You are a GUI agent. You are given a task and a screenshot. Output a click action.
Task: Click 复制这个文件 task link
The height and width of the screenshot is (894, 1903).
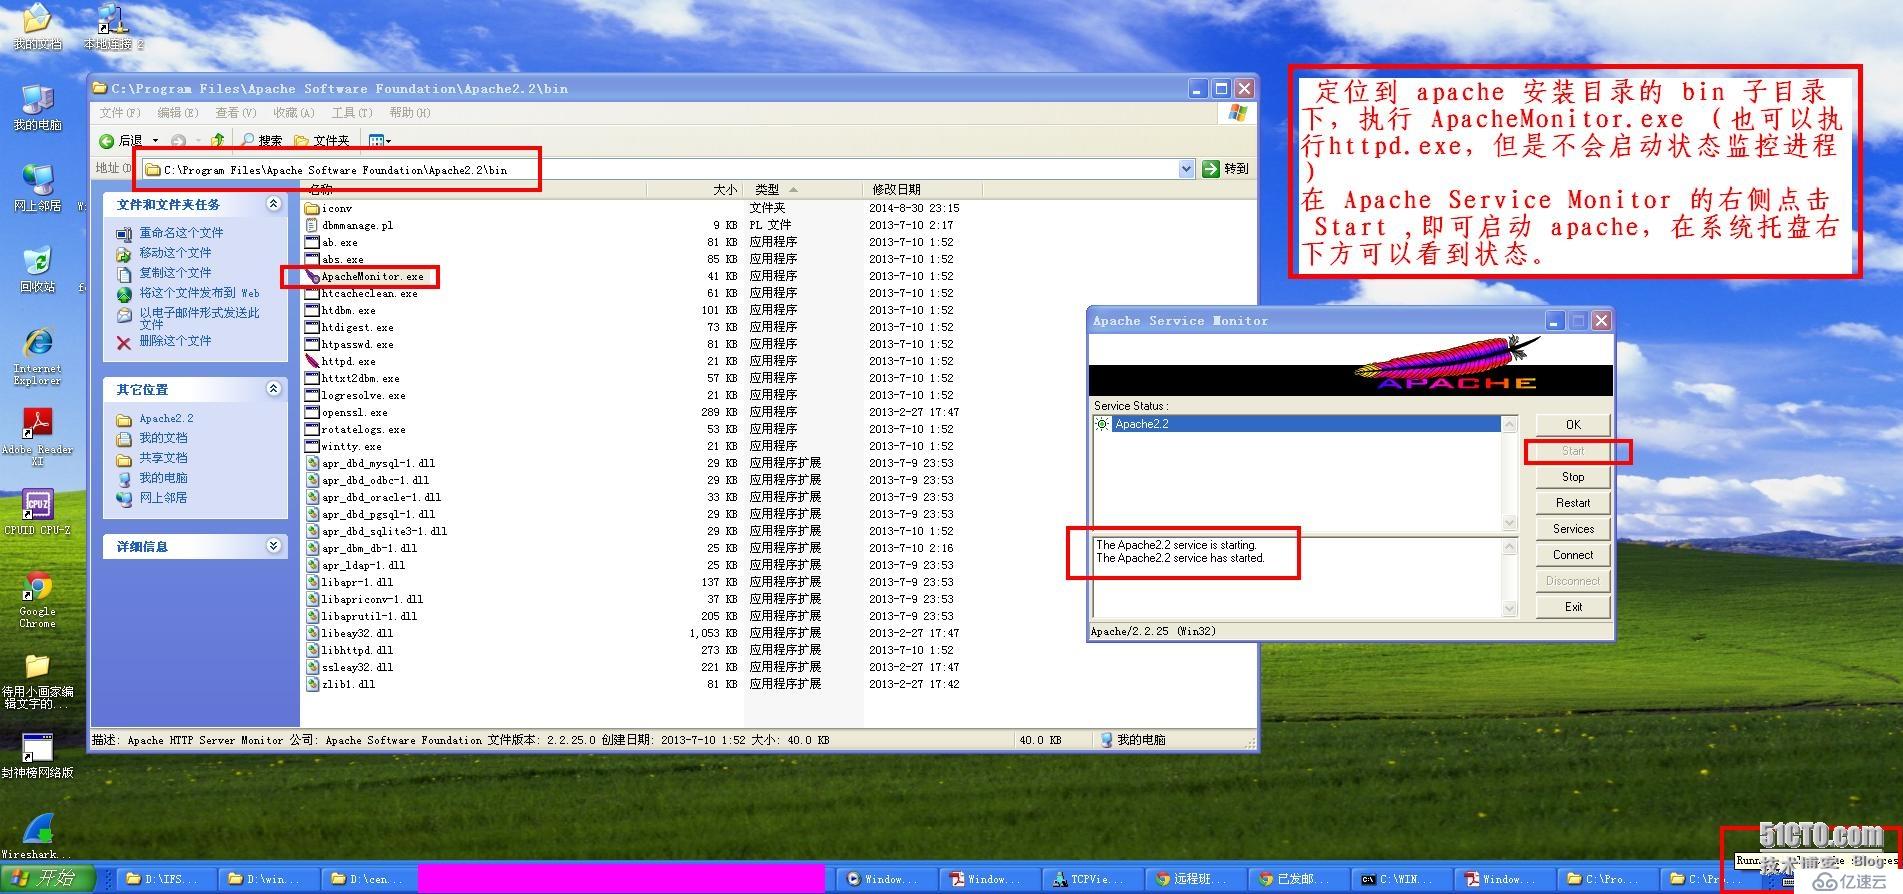pyautogui.click(x=175, y=273)
